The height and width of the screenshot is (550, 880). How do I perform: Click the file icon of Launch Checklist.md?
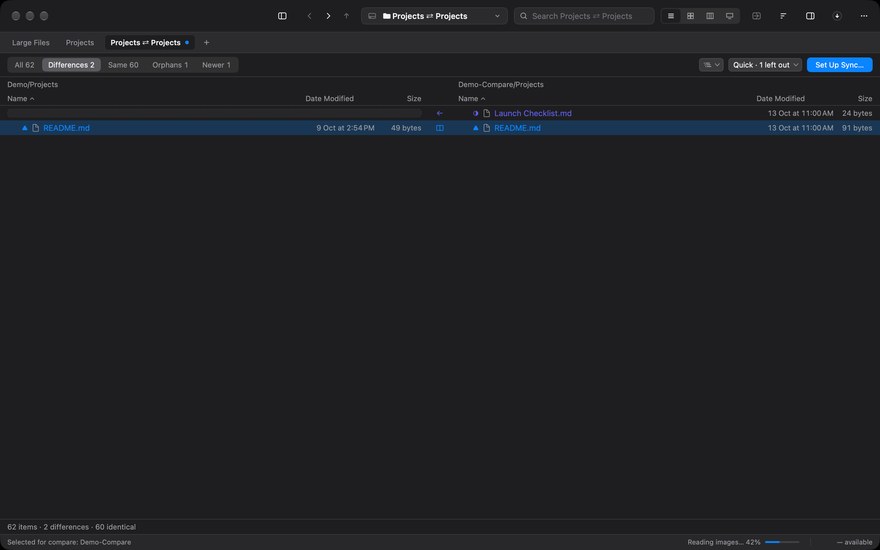click(x=487, y=113)
